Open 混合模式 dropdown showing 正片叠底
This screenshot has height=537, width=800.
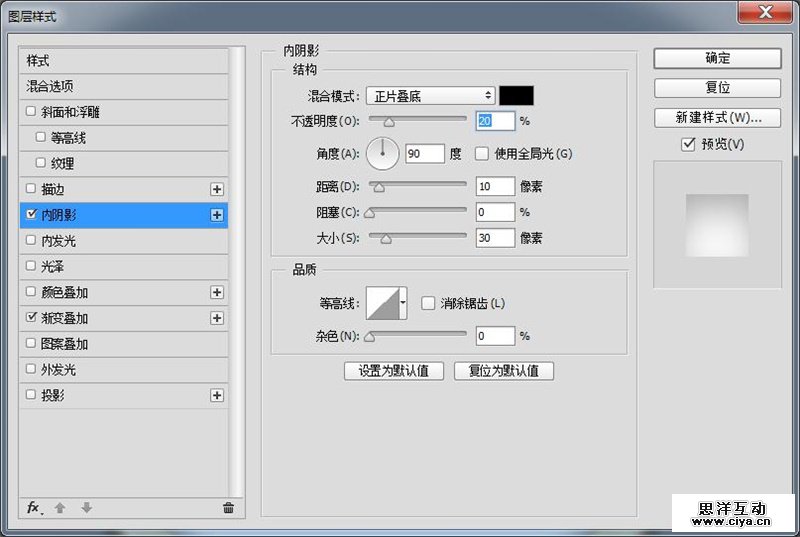(x=431, y=96)
